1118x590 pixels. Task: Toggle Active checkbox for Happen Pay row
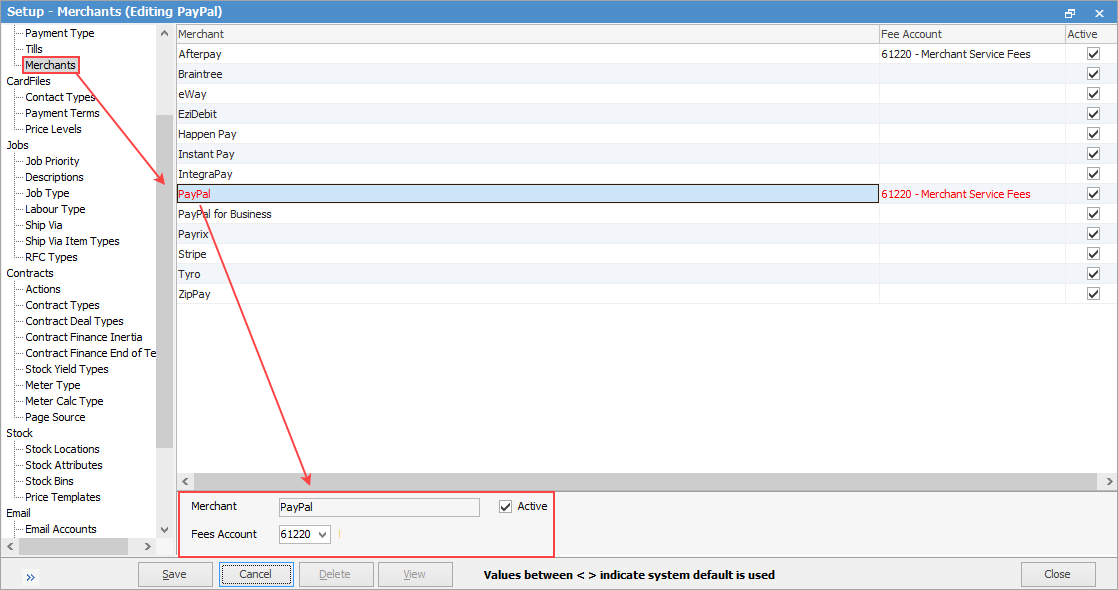1093,133
